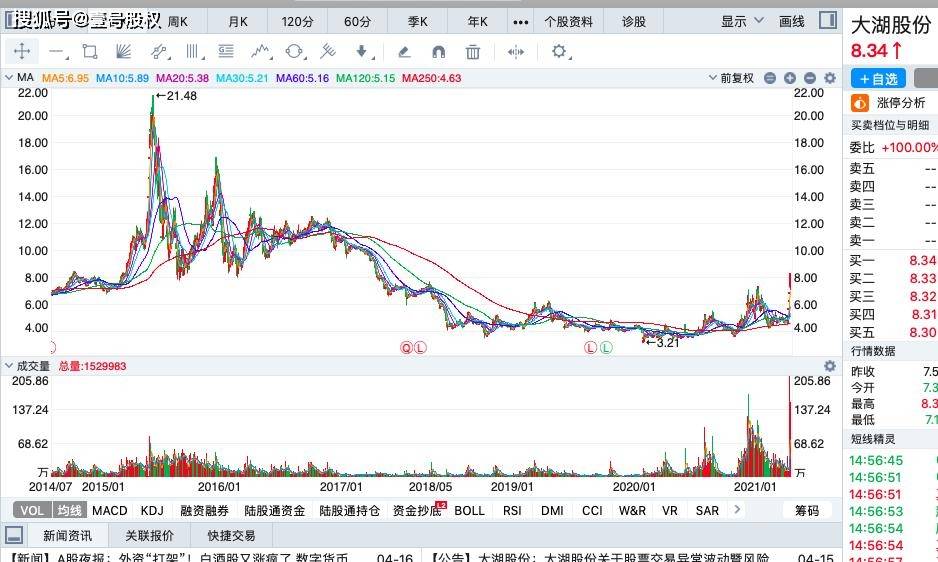
Task: Click the zoom-in plus icon on MA bar
Action: tap(790, 78)
